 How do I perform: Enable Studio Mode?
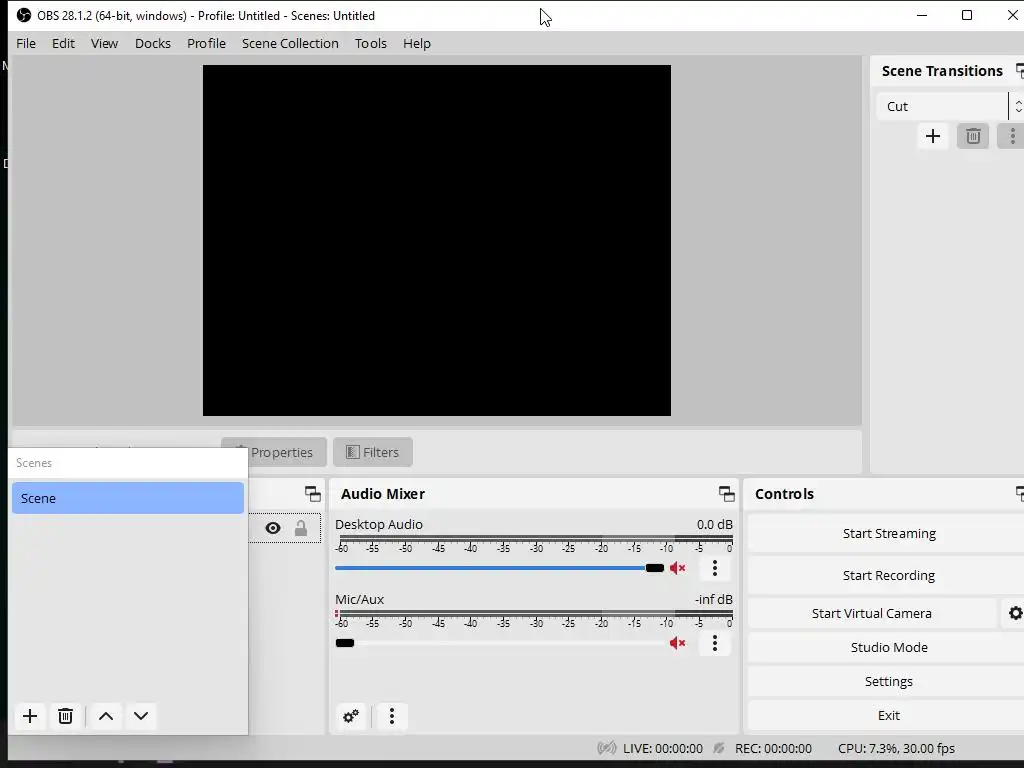point(888,647)
